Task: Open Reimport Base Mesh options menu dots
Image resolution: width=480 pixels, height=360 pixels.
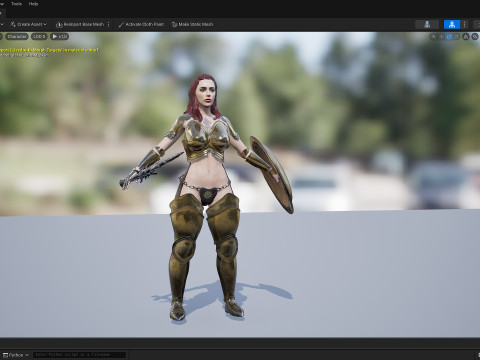Action: (109, 24)
